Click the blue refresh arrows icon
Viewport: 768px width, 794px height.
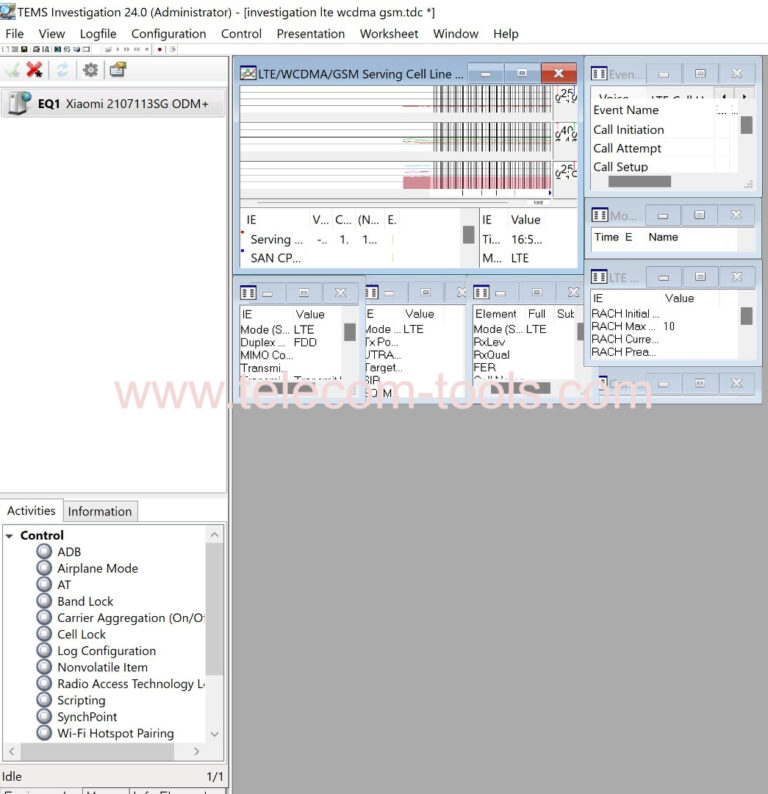point(62,69)
